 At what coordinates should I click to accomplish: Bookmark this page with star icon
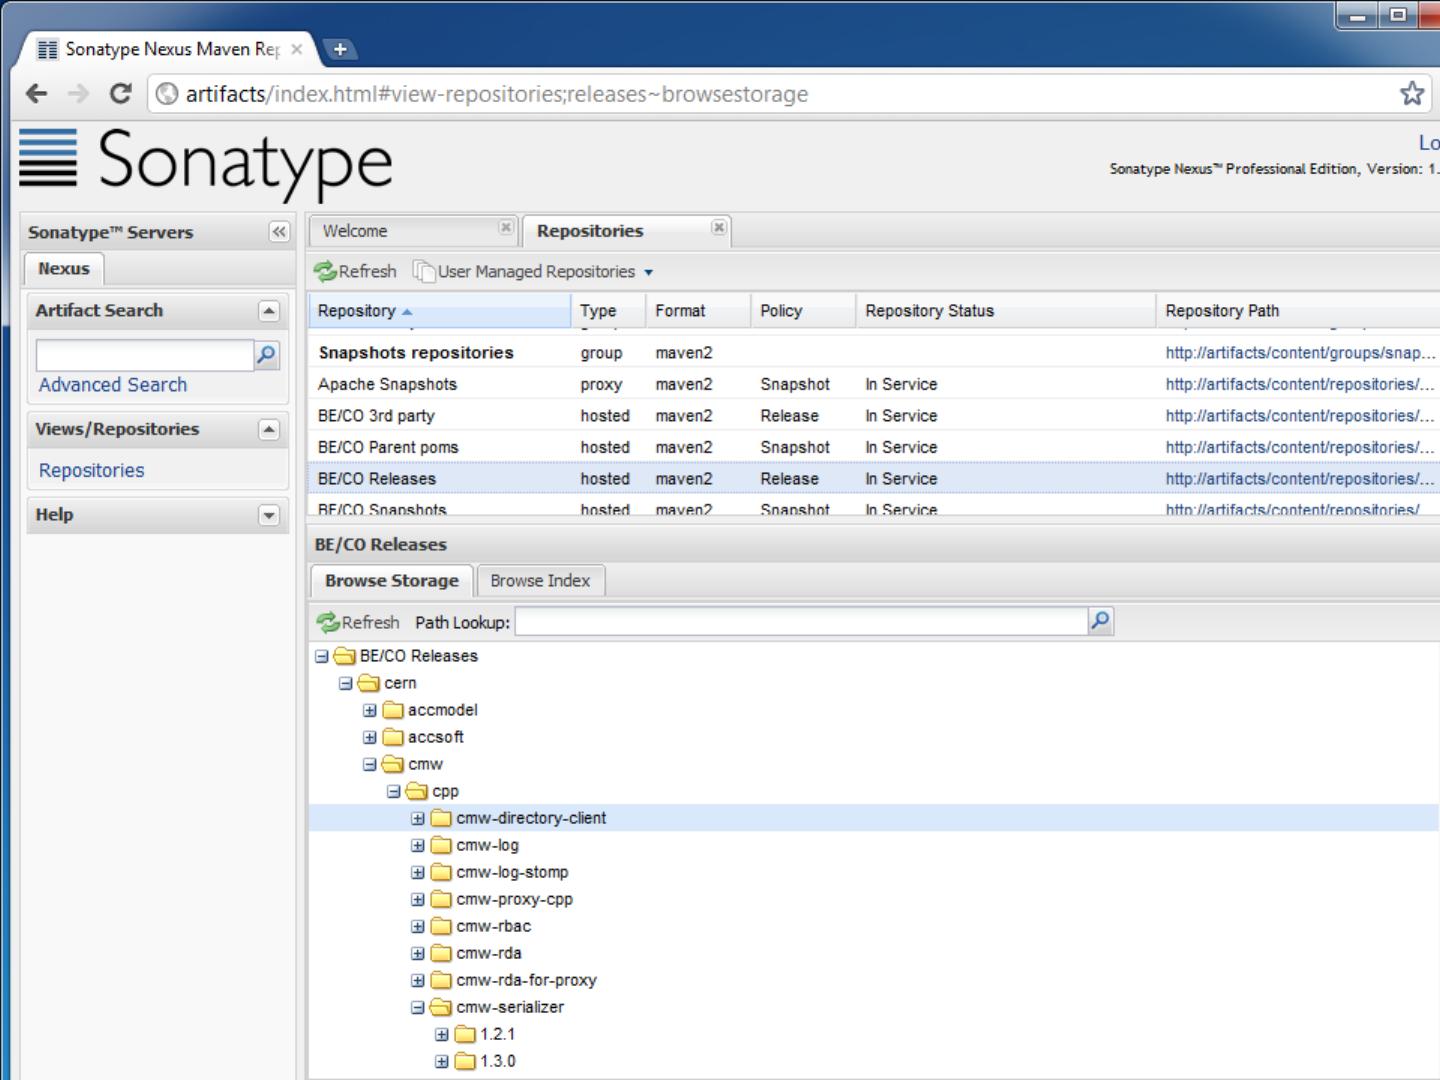[1411, 94]
